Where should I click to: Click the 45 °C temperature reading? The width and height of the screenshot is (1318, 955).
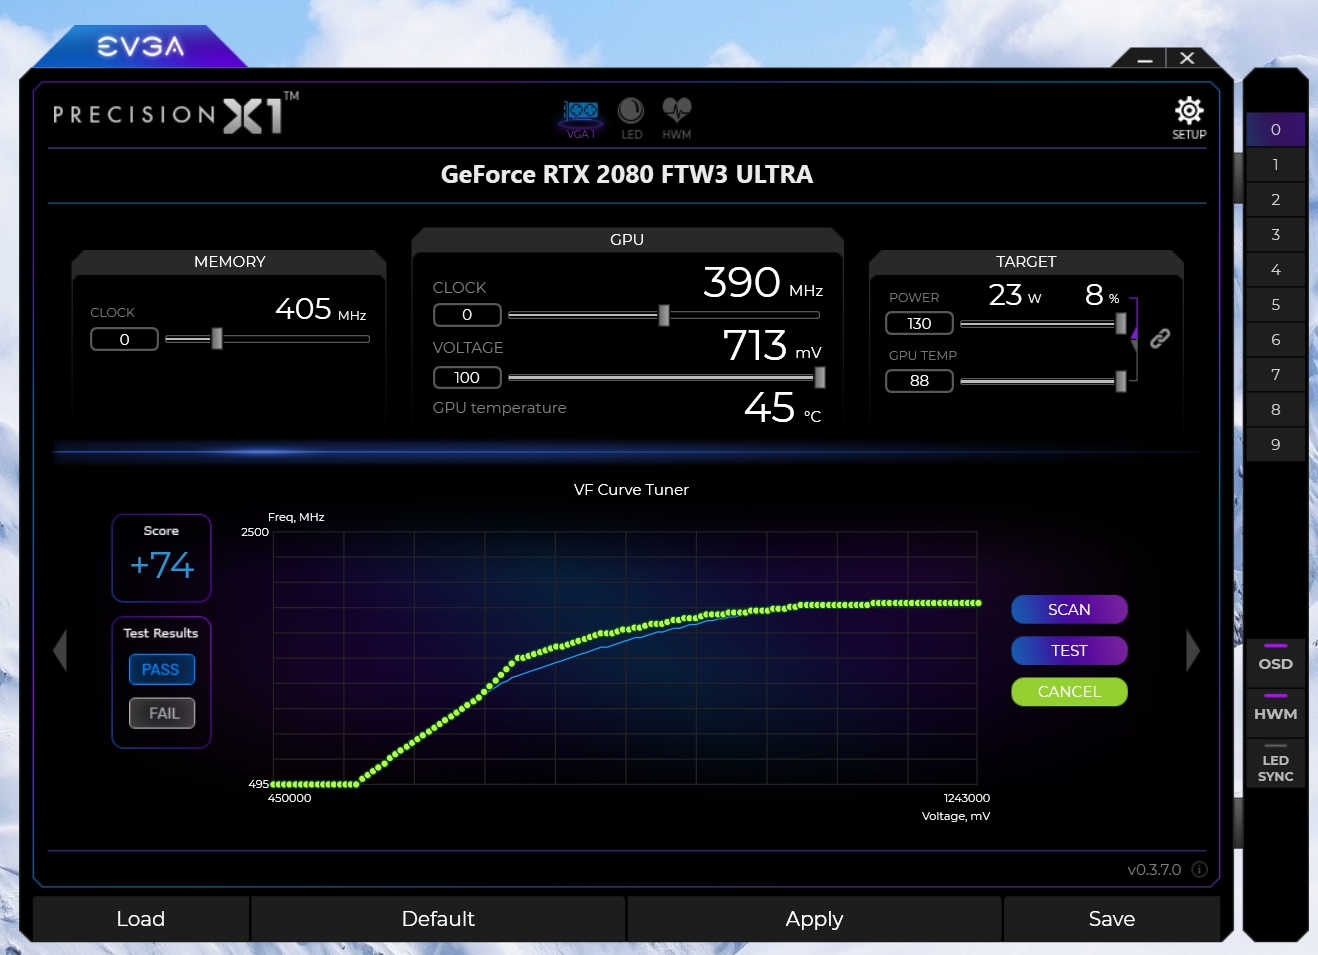(x=783, y=408)
